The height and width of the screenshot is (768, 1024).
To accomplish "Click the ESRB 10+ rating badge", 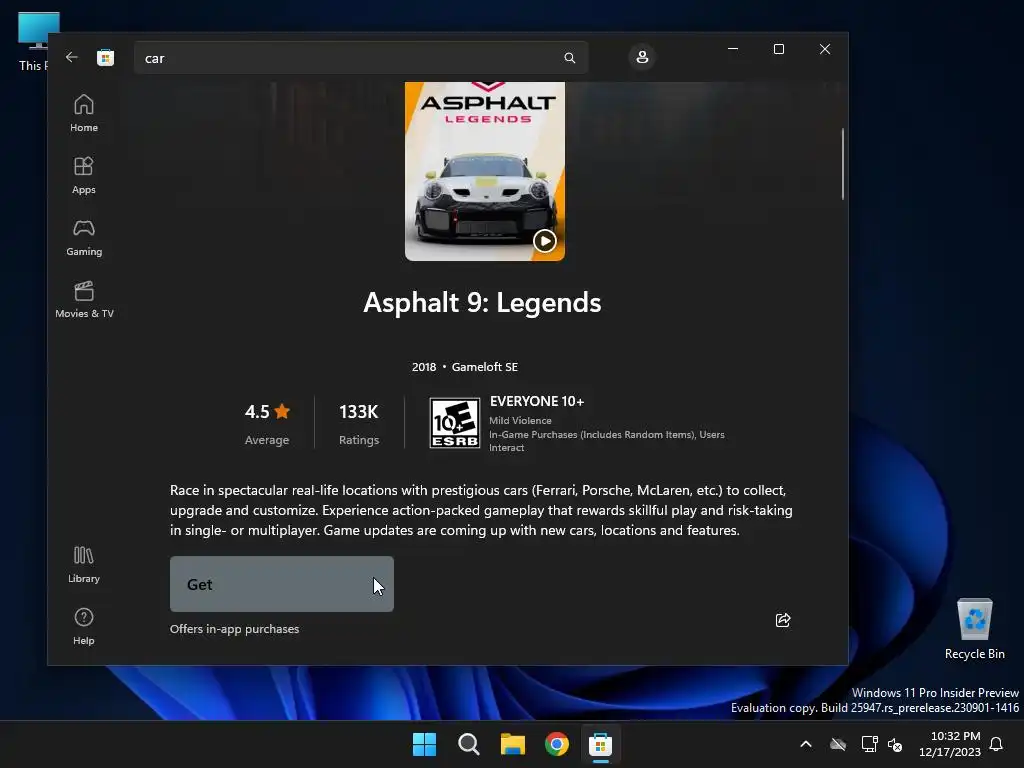I will [455, 423].
